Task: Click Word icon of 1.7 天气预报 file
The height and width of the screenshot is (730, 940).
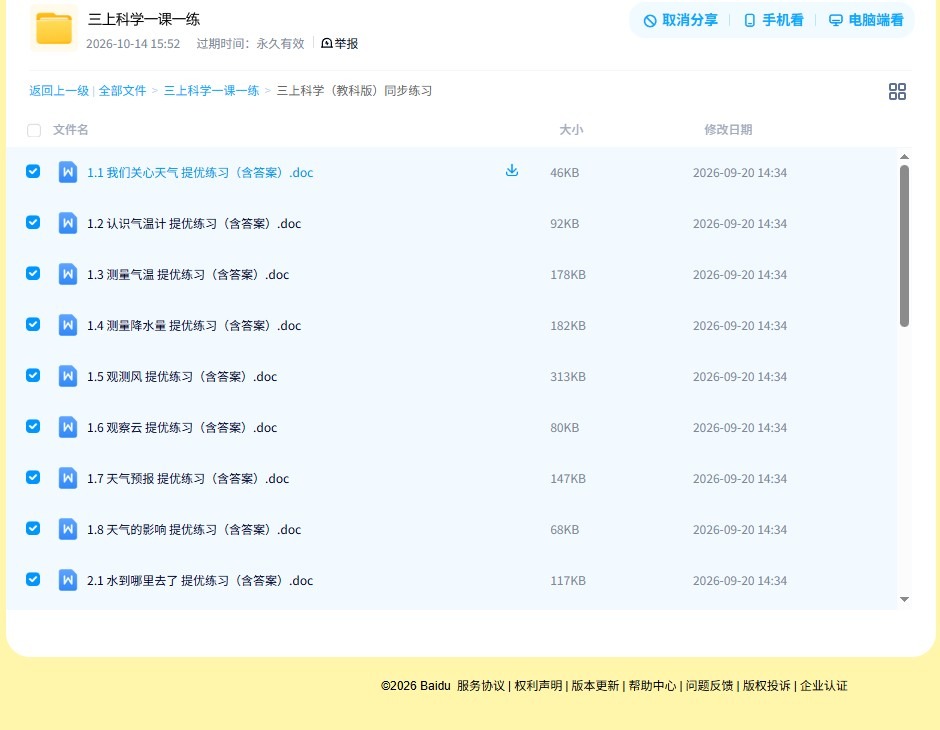Action: pyautogui.click(x=68, y=478)
